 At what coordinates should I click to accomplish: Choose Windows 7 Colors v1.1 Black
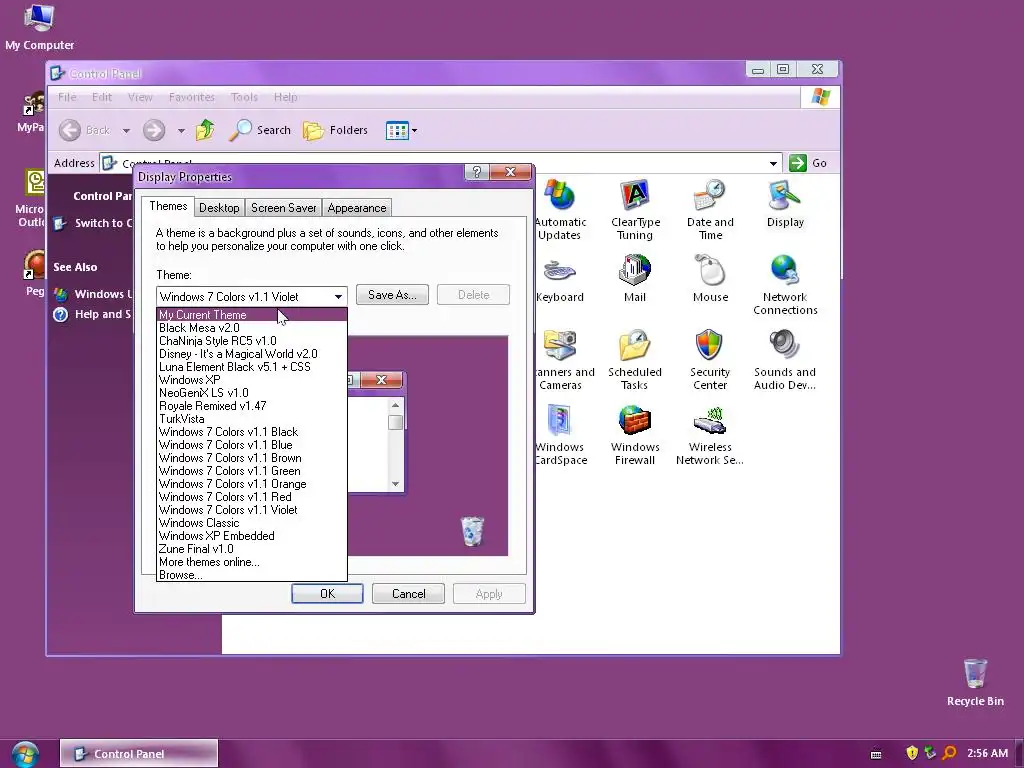(x=251, y=432)
